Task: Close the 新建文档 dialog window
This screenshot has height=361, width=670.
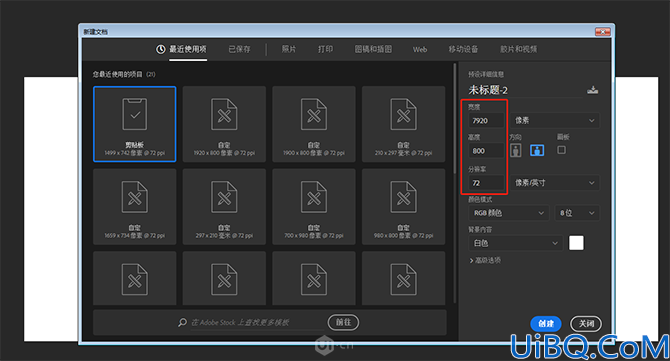Action: (603, 32)
